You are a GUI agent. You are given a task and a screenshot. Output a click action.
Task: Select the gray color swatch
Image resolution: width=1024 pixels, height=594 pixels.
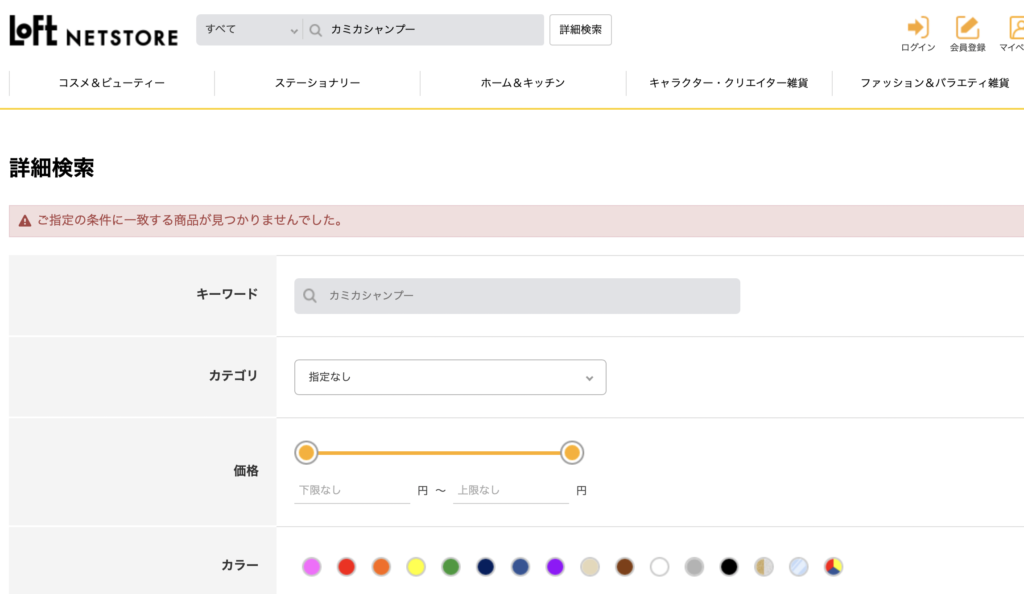click(694, 567)
